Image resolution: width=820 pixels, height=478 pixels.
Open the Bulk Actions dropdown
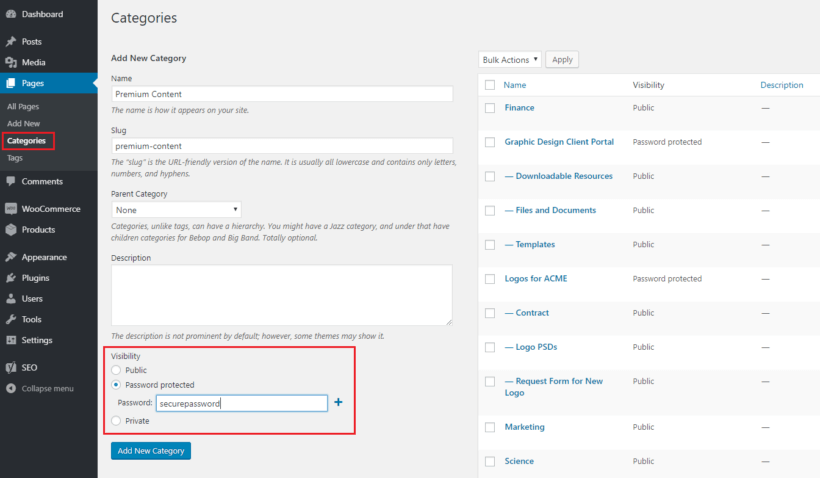(x=510, y=60)
